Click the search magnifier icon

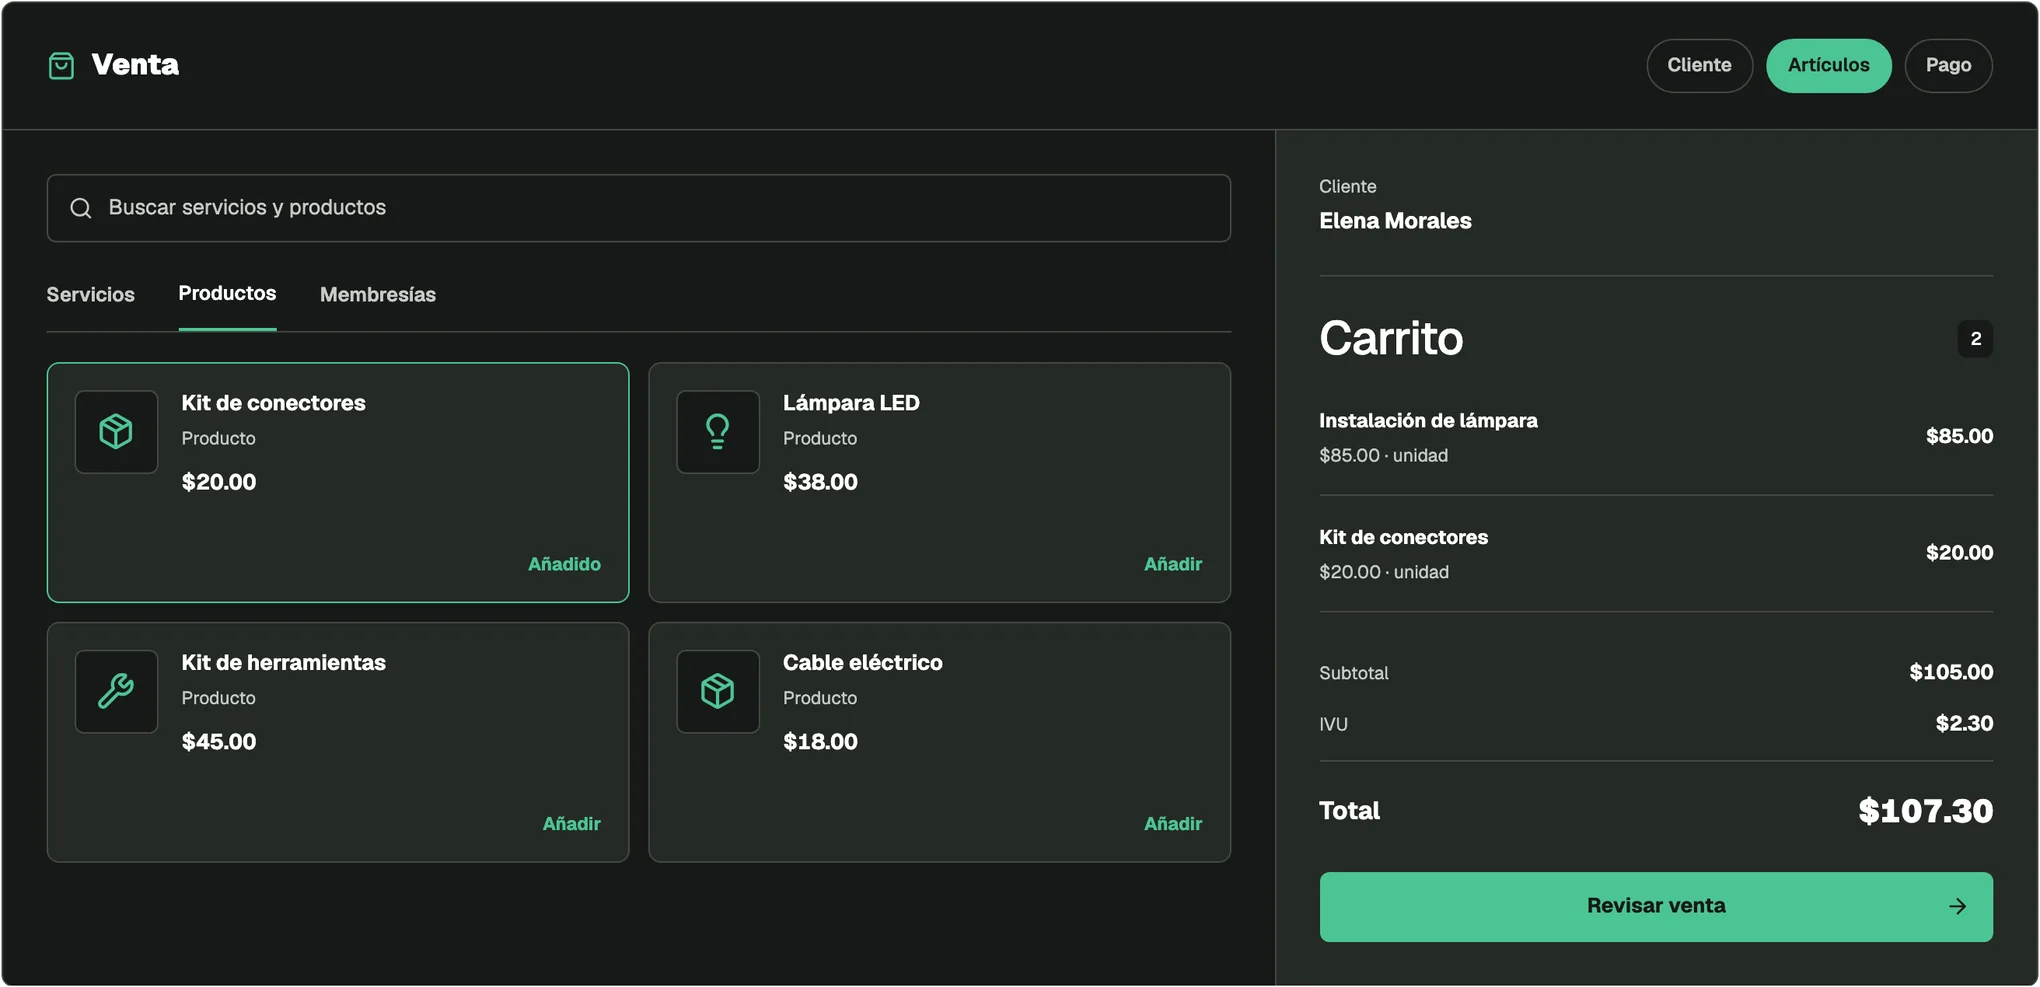pyautogui.click(x=81, y=208)
